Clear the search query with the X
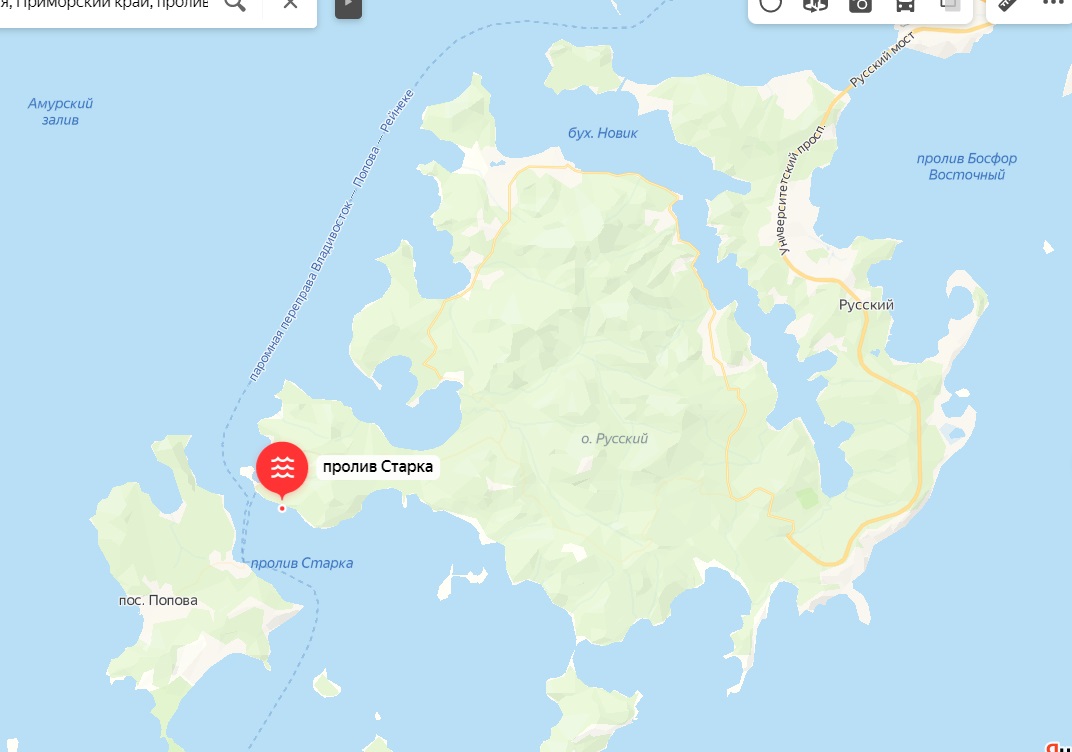The image size is (1072, 752). 291,3
